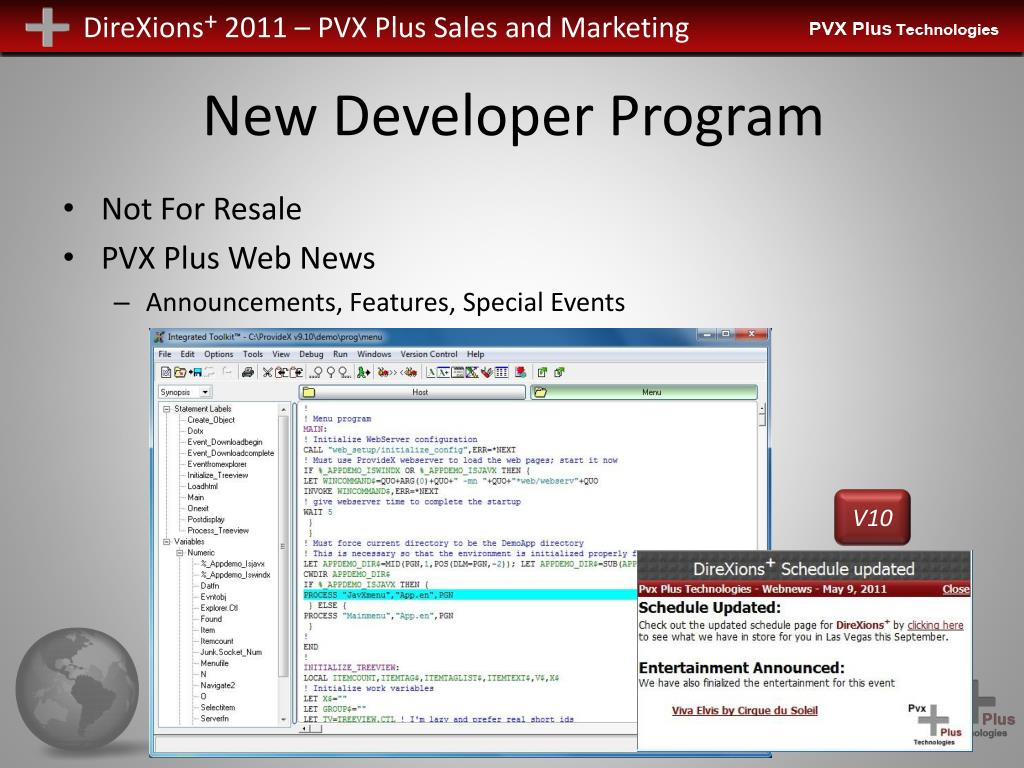Collapse the Numeric tree node
Screen dimensions: 1024x768
tap(180, 552)
